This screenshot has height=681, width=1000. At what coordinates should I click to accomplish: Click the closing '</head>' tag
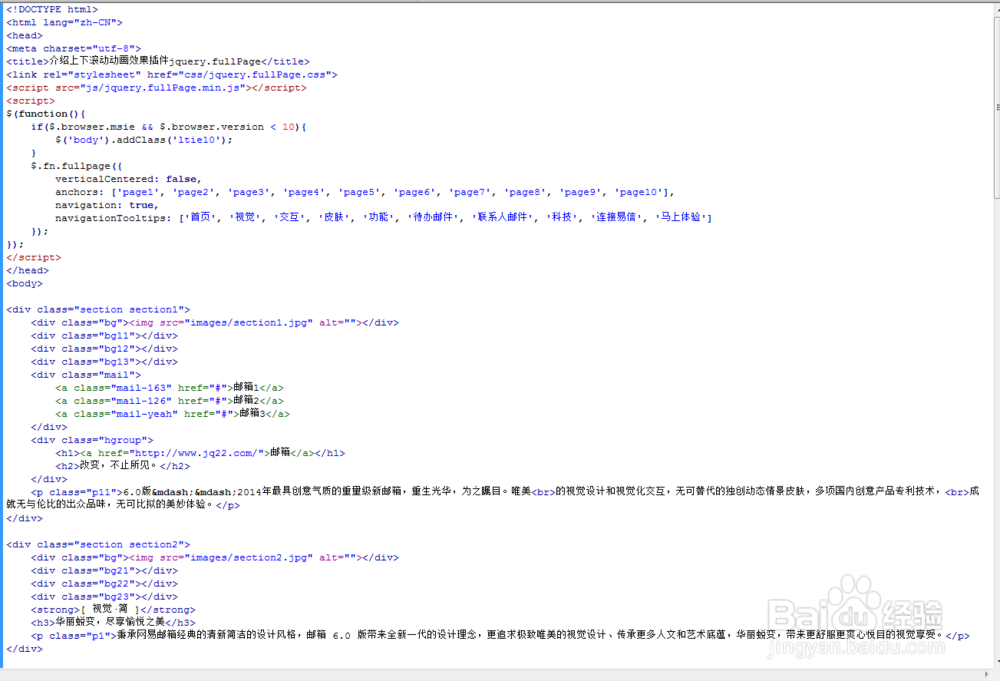(x=27, y=270)
